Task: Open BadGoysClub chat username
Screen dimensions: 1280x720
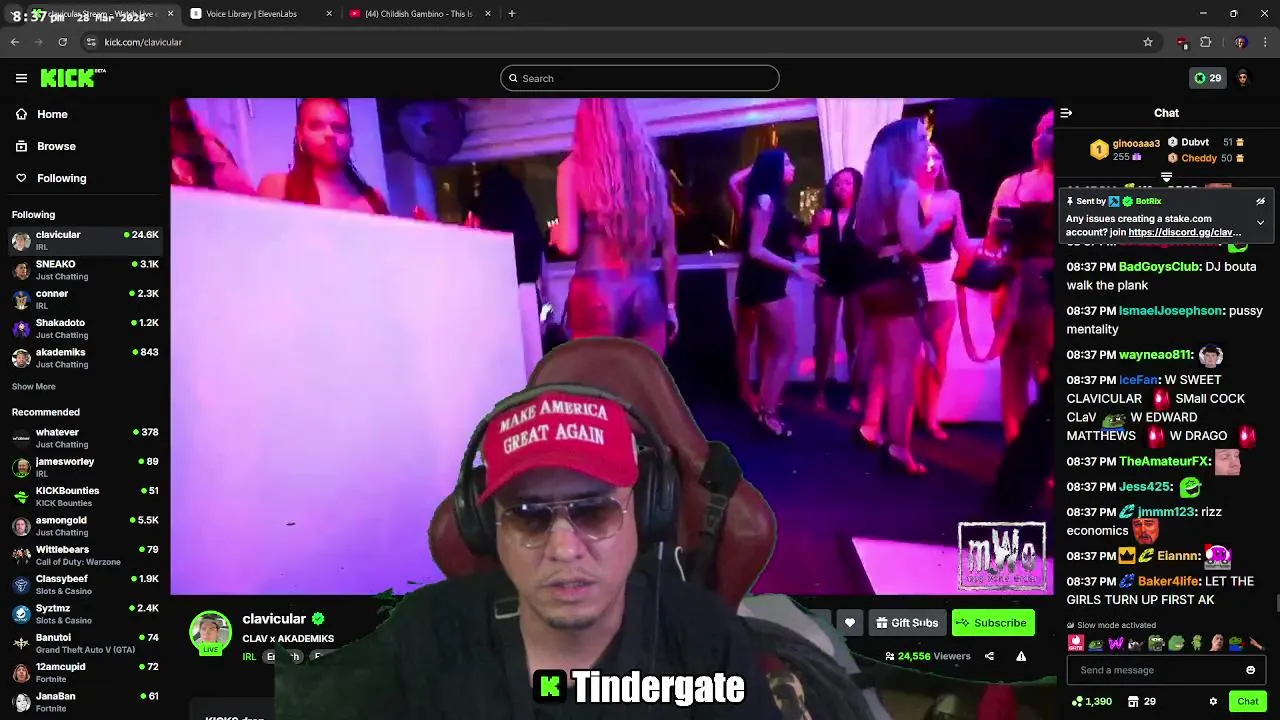Action: tap(1158, 267)
